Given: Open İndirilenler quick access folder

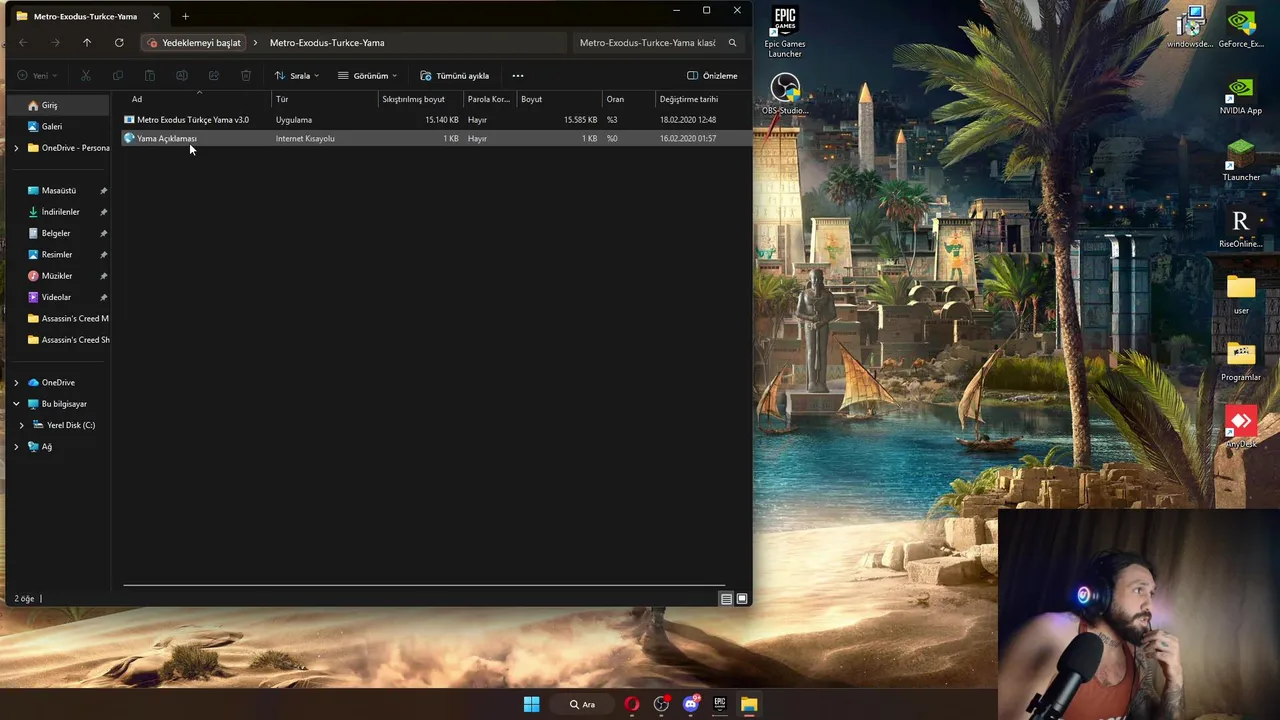Looking at the screenshot, I should tap(59, 212).
